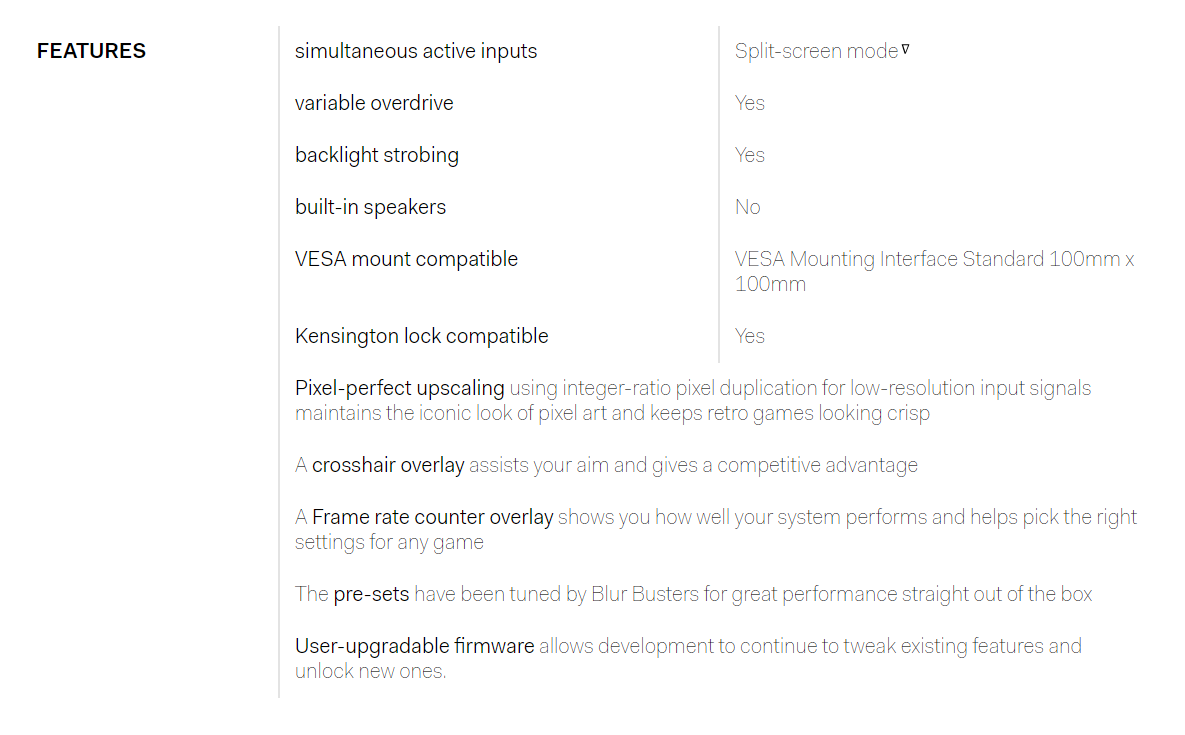
Task: Click the VESA Mounting Interface Standard value
Action: pos(934,271)
